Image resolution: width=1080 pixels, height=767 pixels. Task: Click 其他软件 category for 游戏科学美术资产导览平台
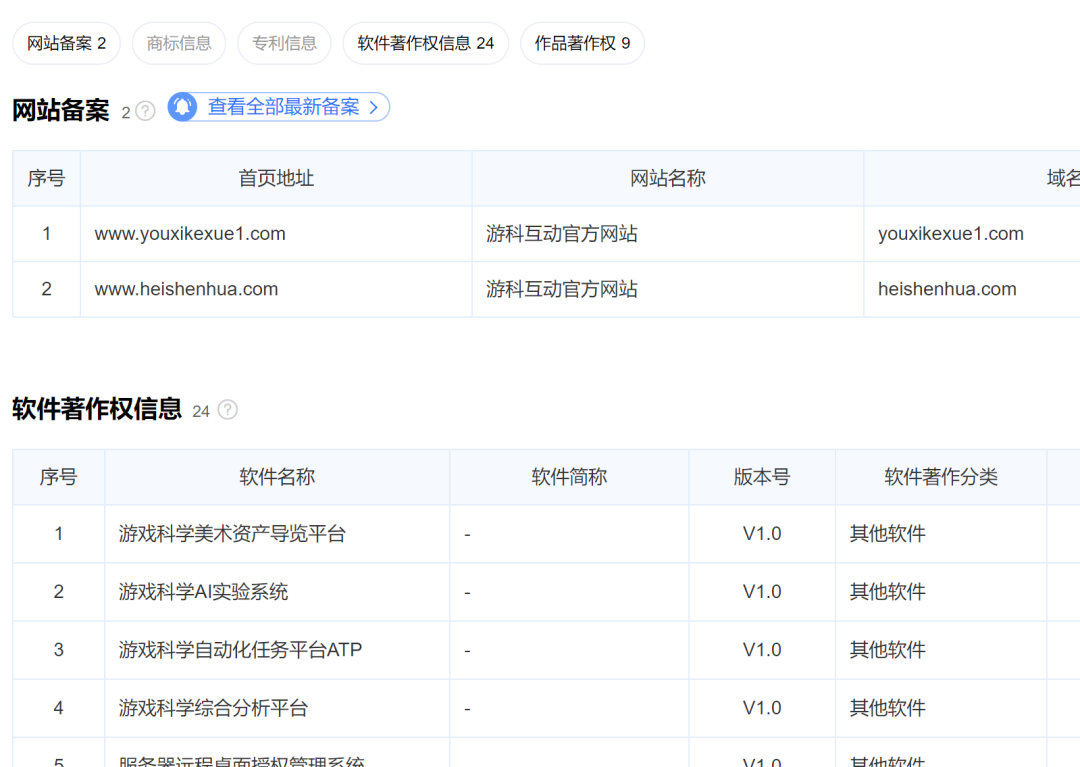click(x=888, y=534)
